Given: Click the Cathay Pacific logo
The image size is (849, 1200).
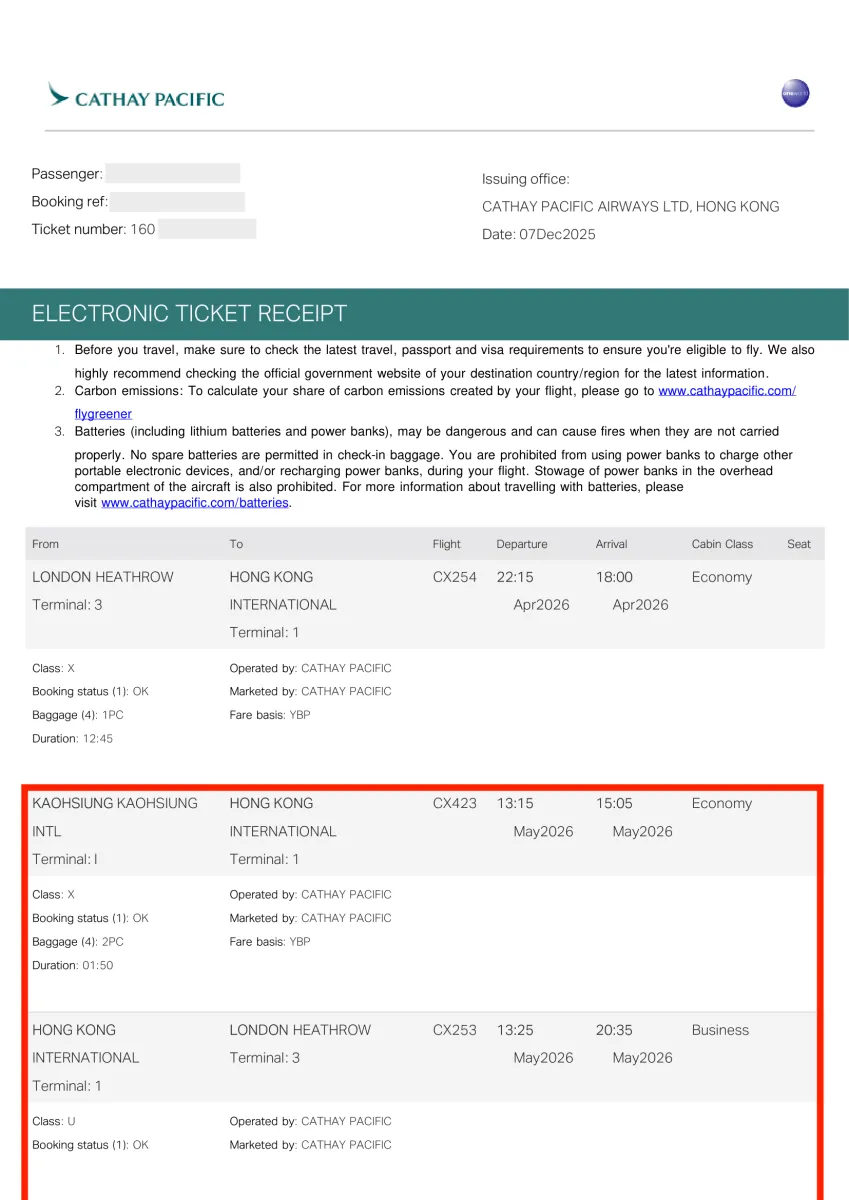Looking at the screenshot, I should point(136,96).
